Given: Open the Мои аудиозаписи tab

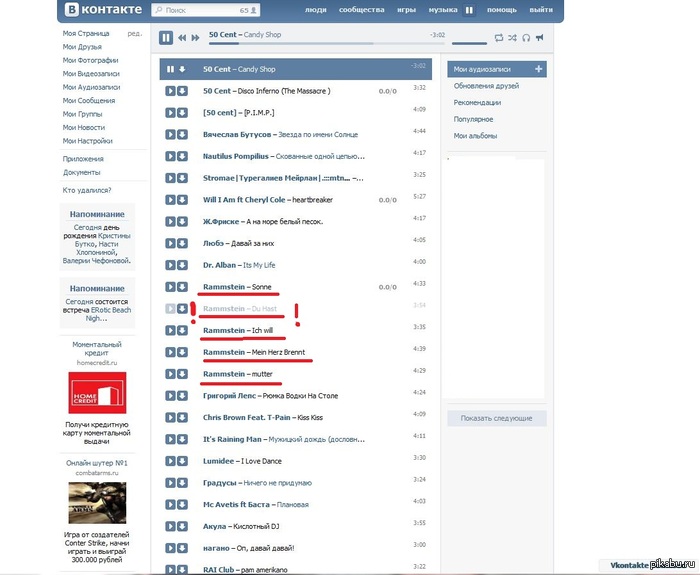Looking at the screenshot, I should 497,69.
